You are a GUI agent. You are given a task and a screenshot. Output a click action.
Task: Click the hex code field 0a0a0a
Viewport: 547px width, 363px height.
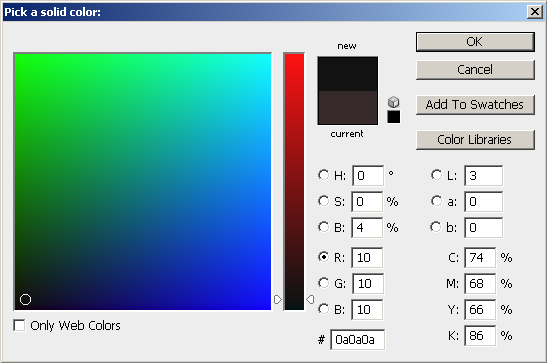(358, 340)
